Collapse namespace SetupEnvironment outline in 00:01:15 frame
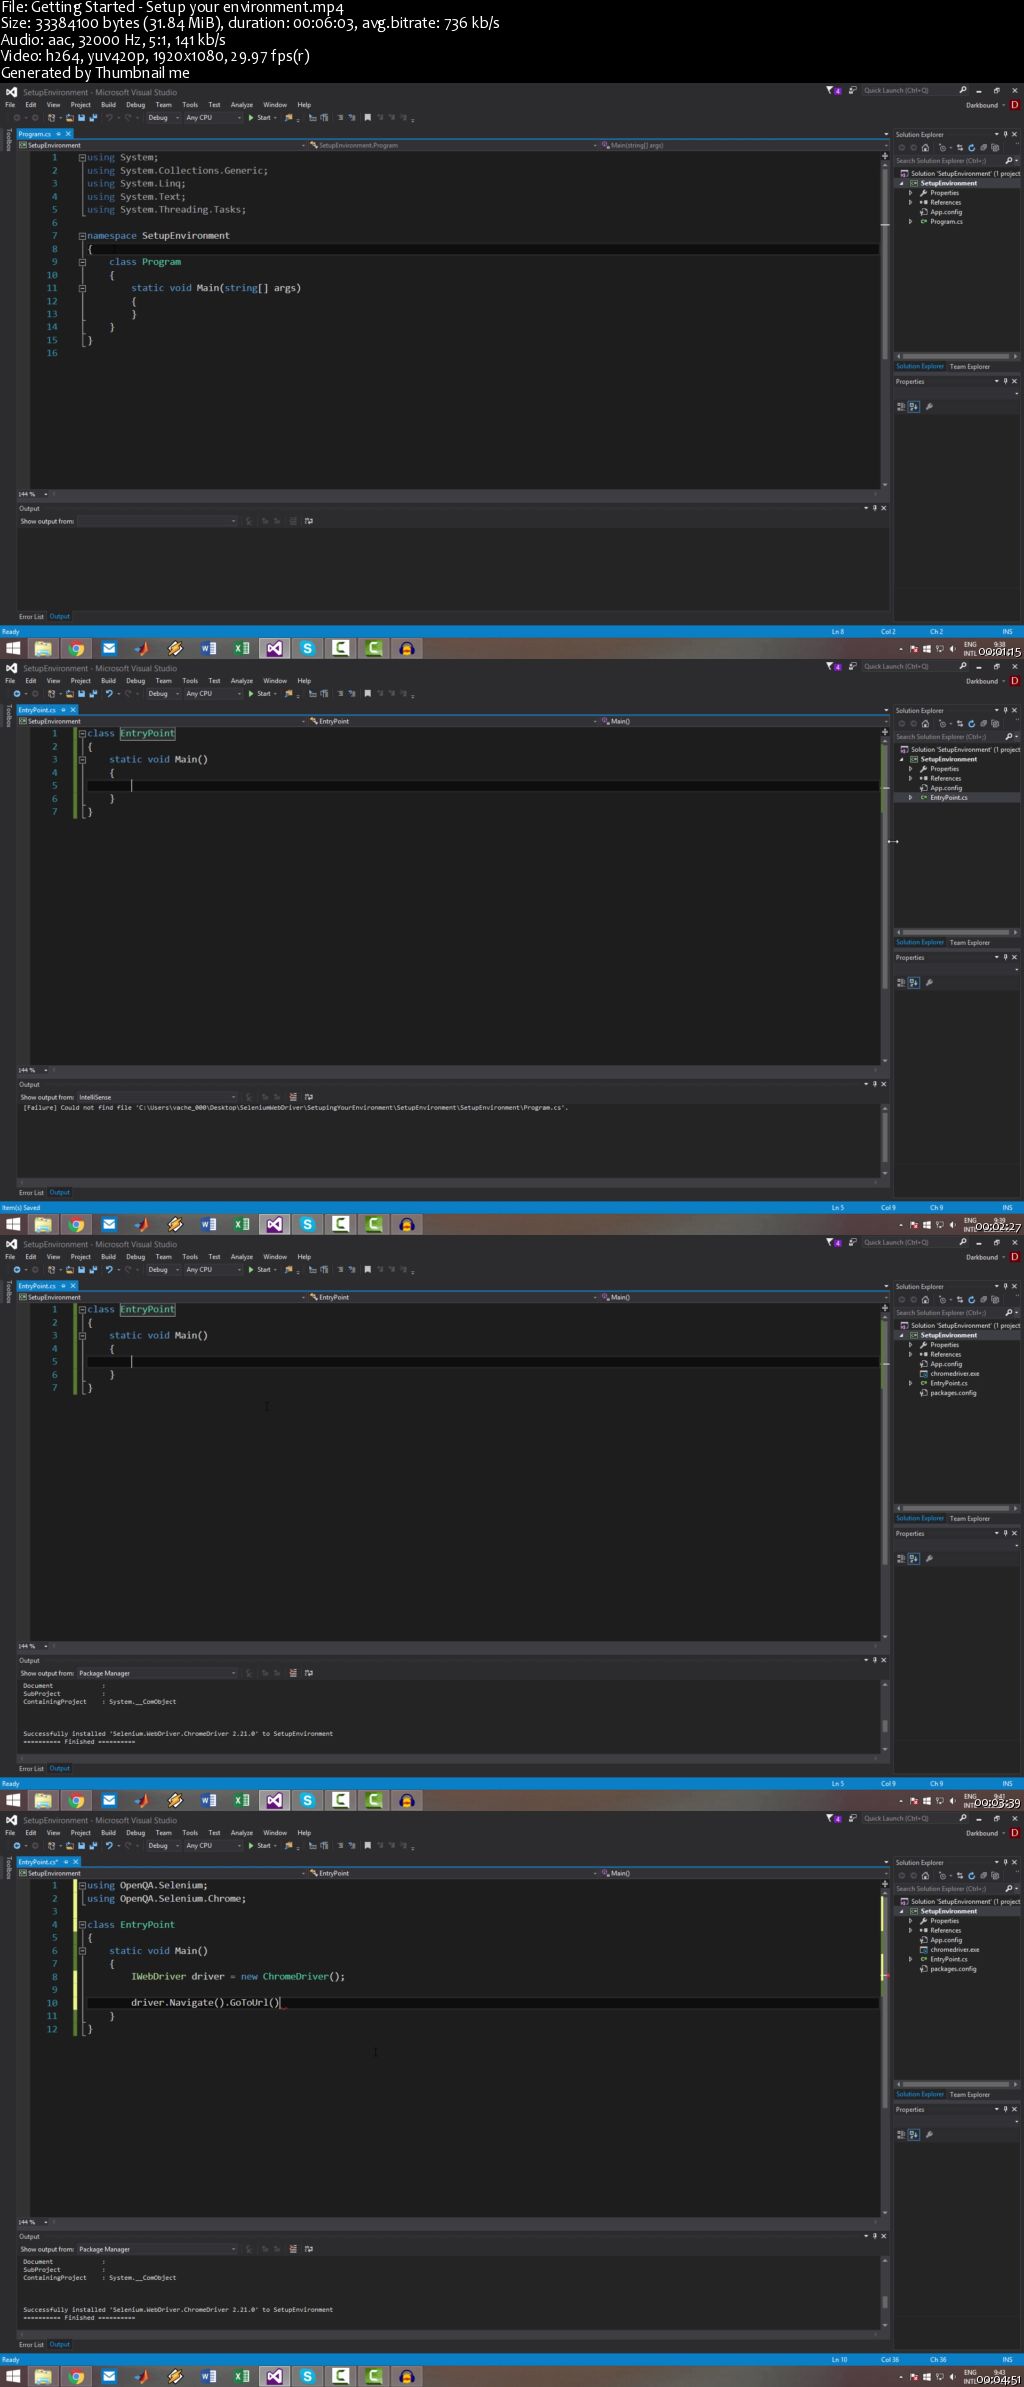This screenshot has width=1024, height=2387. pos(82,236)
